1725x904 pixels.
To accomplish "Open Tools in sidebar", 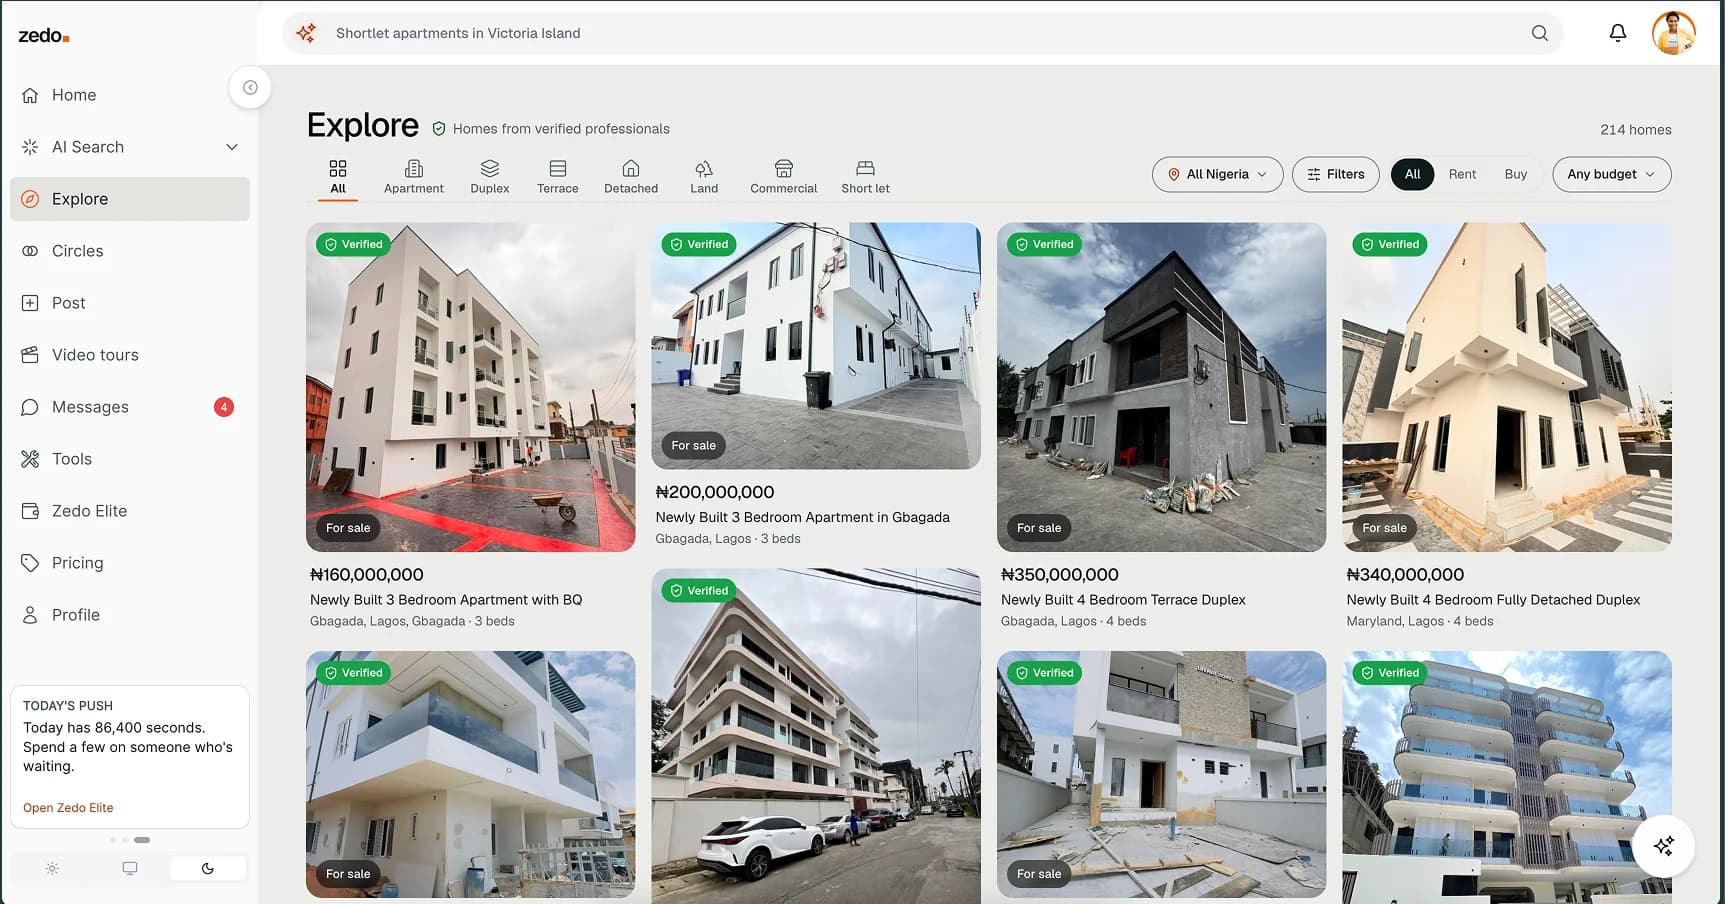I will click(130, 459).
